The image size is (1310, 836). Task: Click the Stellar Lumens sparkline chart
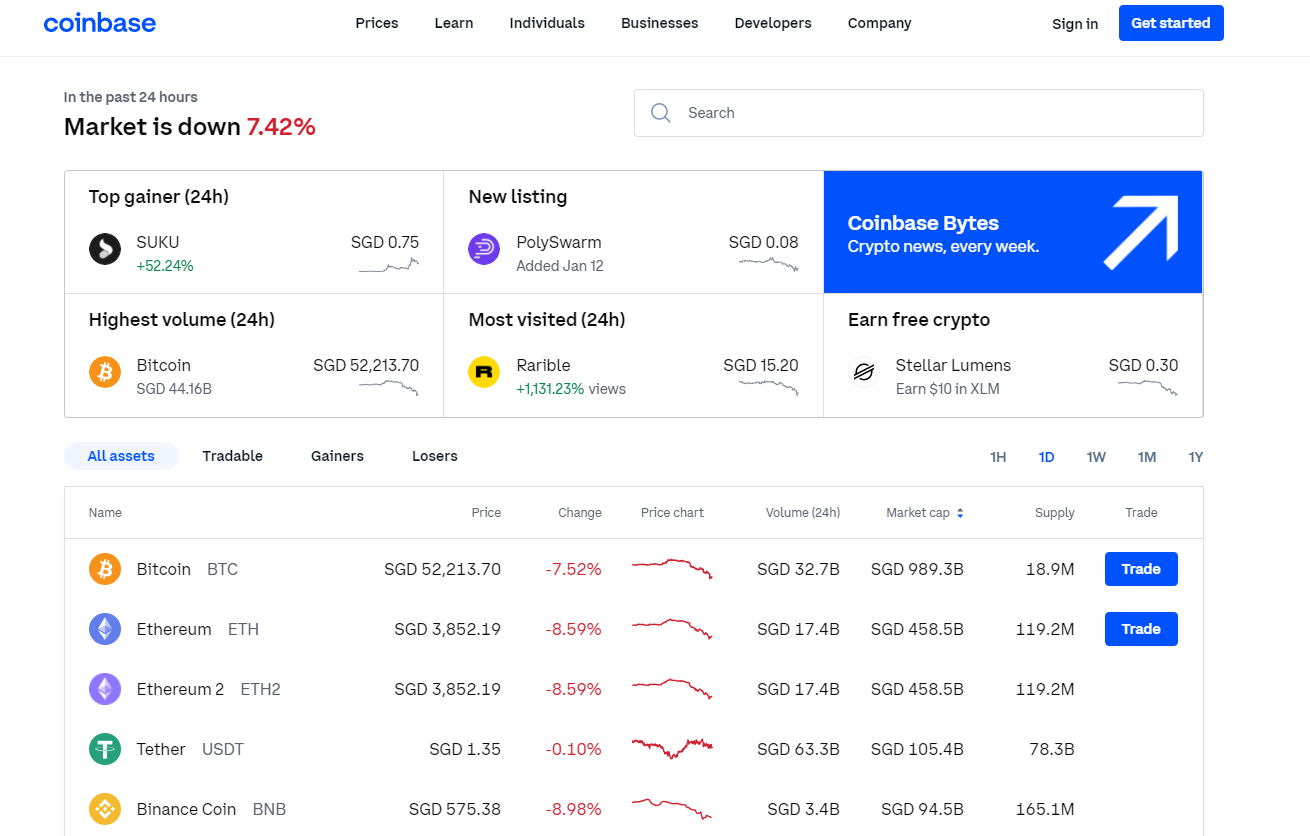click(1148, 388)
